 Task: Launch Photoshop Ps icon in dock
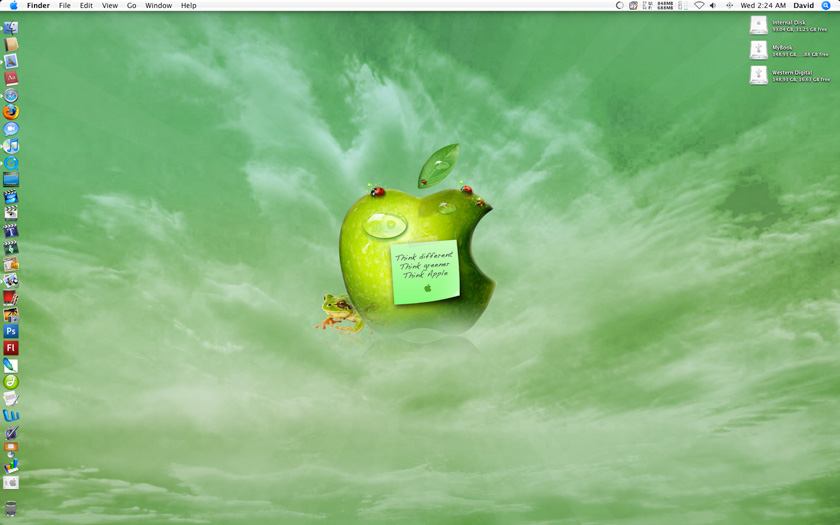click(11, 332)
